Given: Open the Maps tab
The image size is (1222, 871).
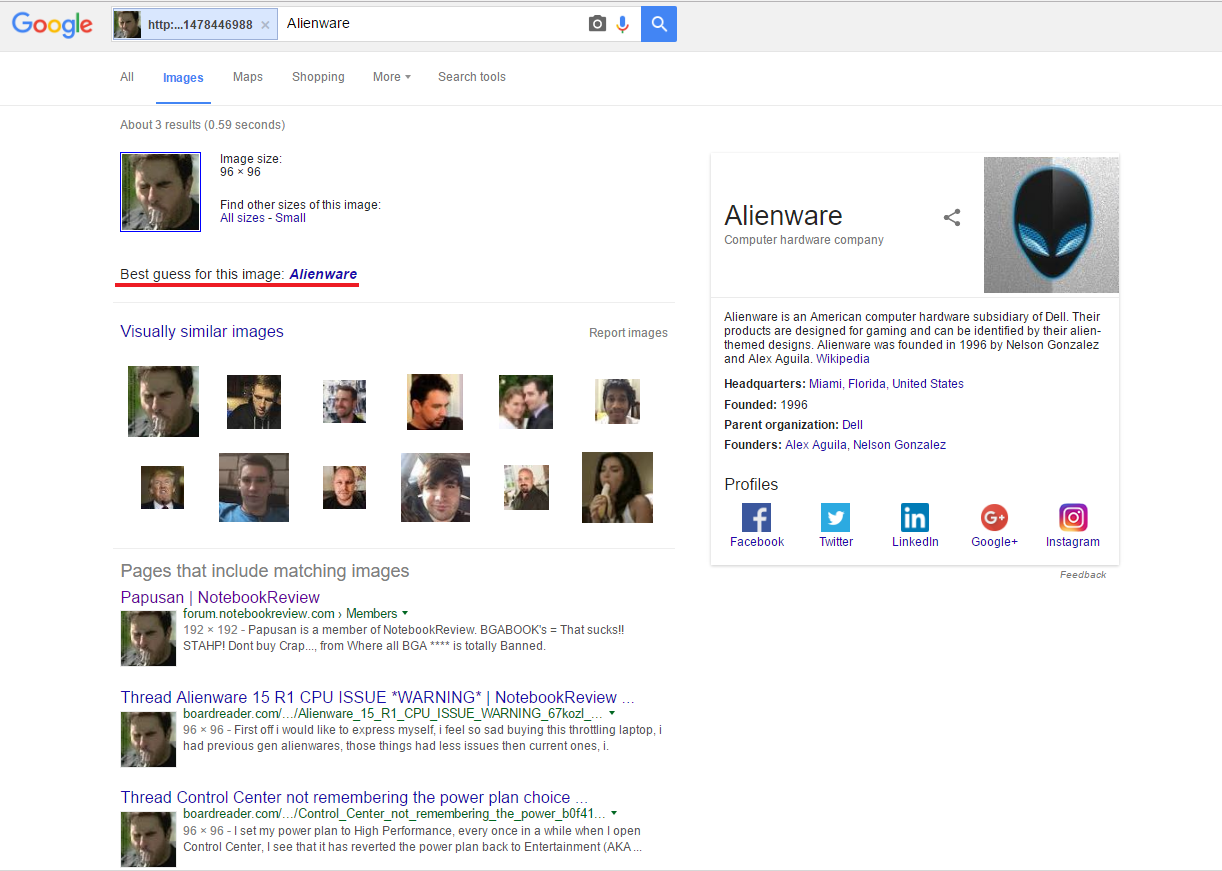Looking at the screenshot, I should click(x=248, y=77).
